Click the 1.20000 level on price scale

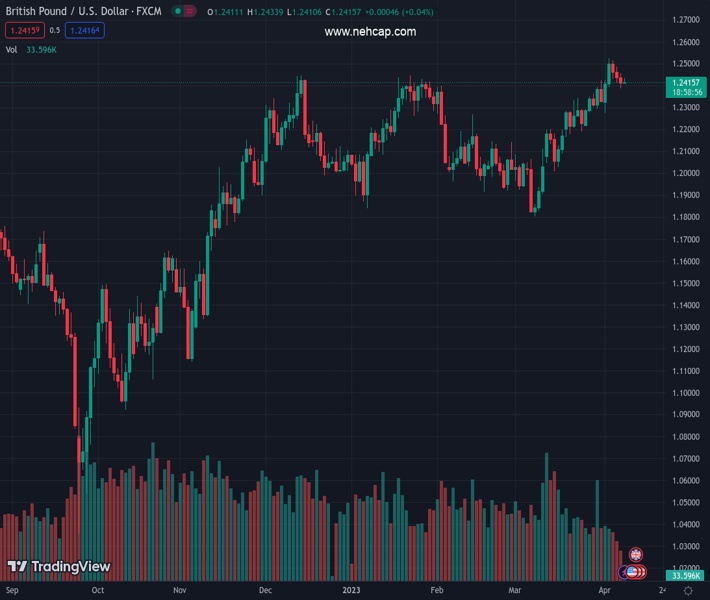click(x=685, y=173)
